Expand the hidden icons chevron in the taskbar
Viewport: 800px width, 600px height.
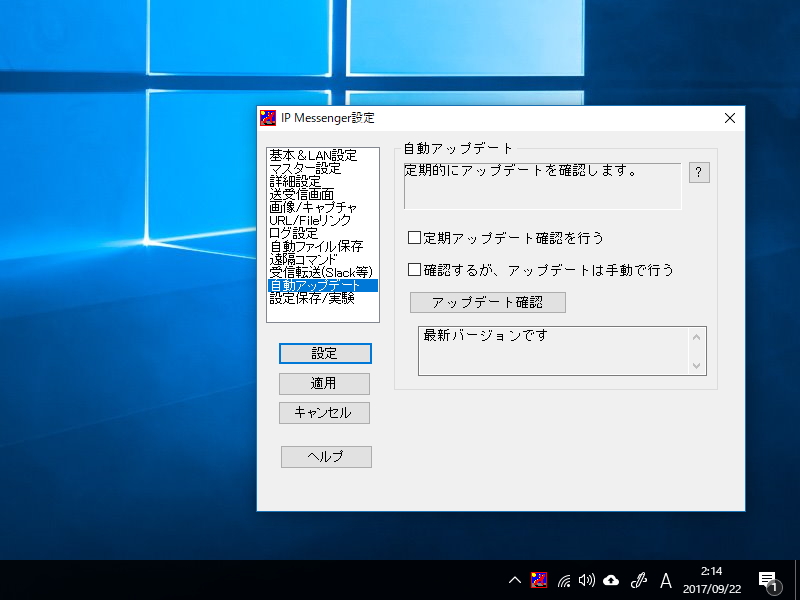coord(514,579)
